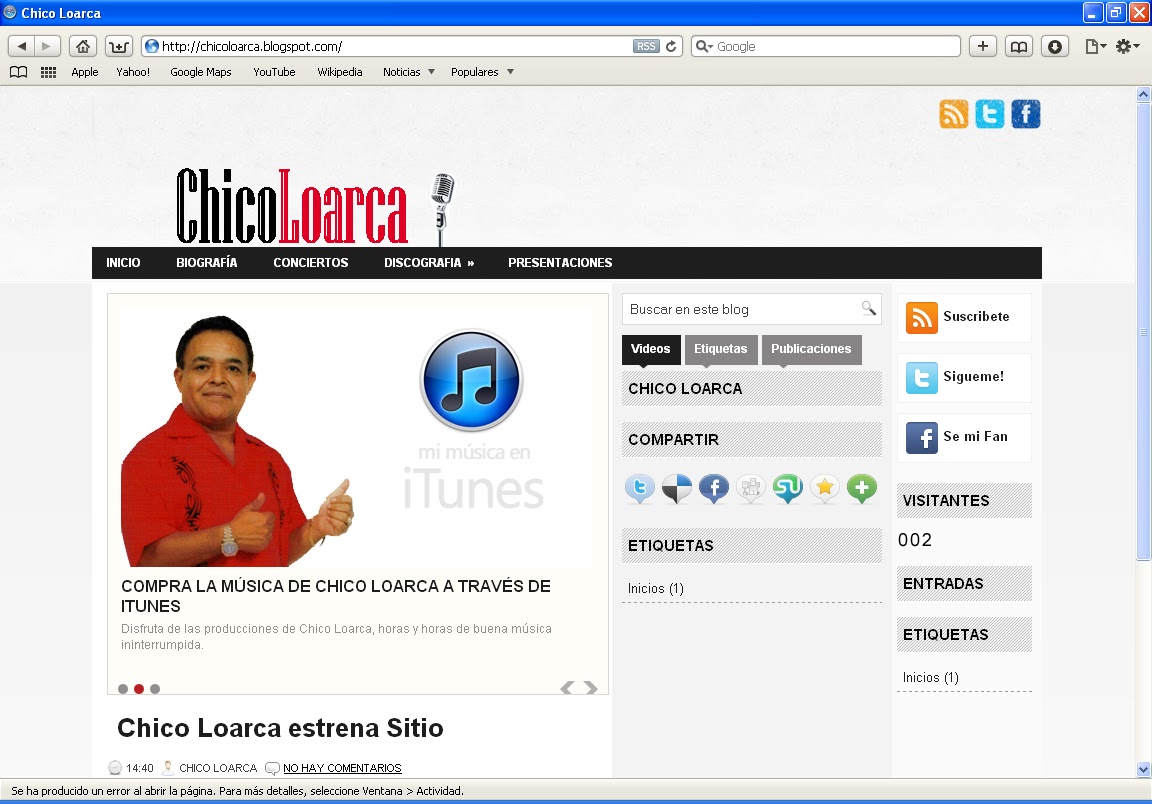Click the Twitter icon in header
This screenshot has width=1152, height=804.
tap(990, 114)
